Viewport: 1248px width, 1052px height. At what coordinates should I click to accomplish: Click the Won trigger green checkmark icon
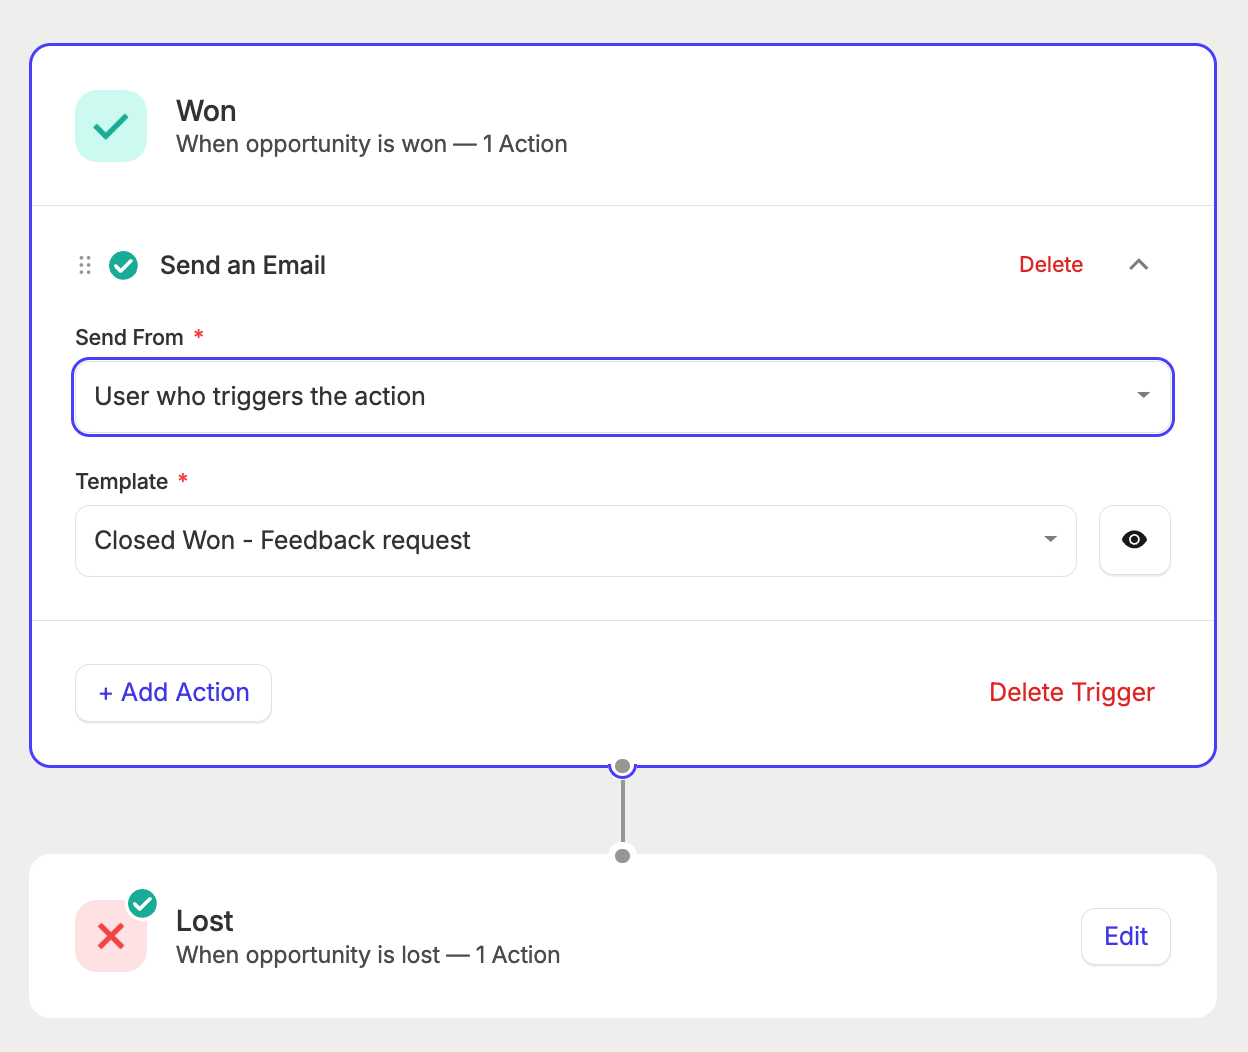tap(111, 126)
